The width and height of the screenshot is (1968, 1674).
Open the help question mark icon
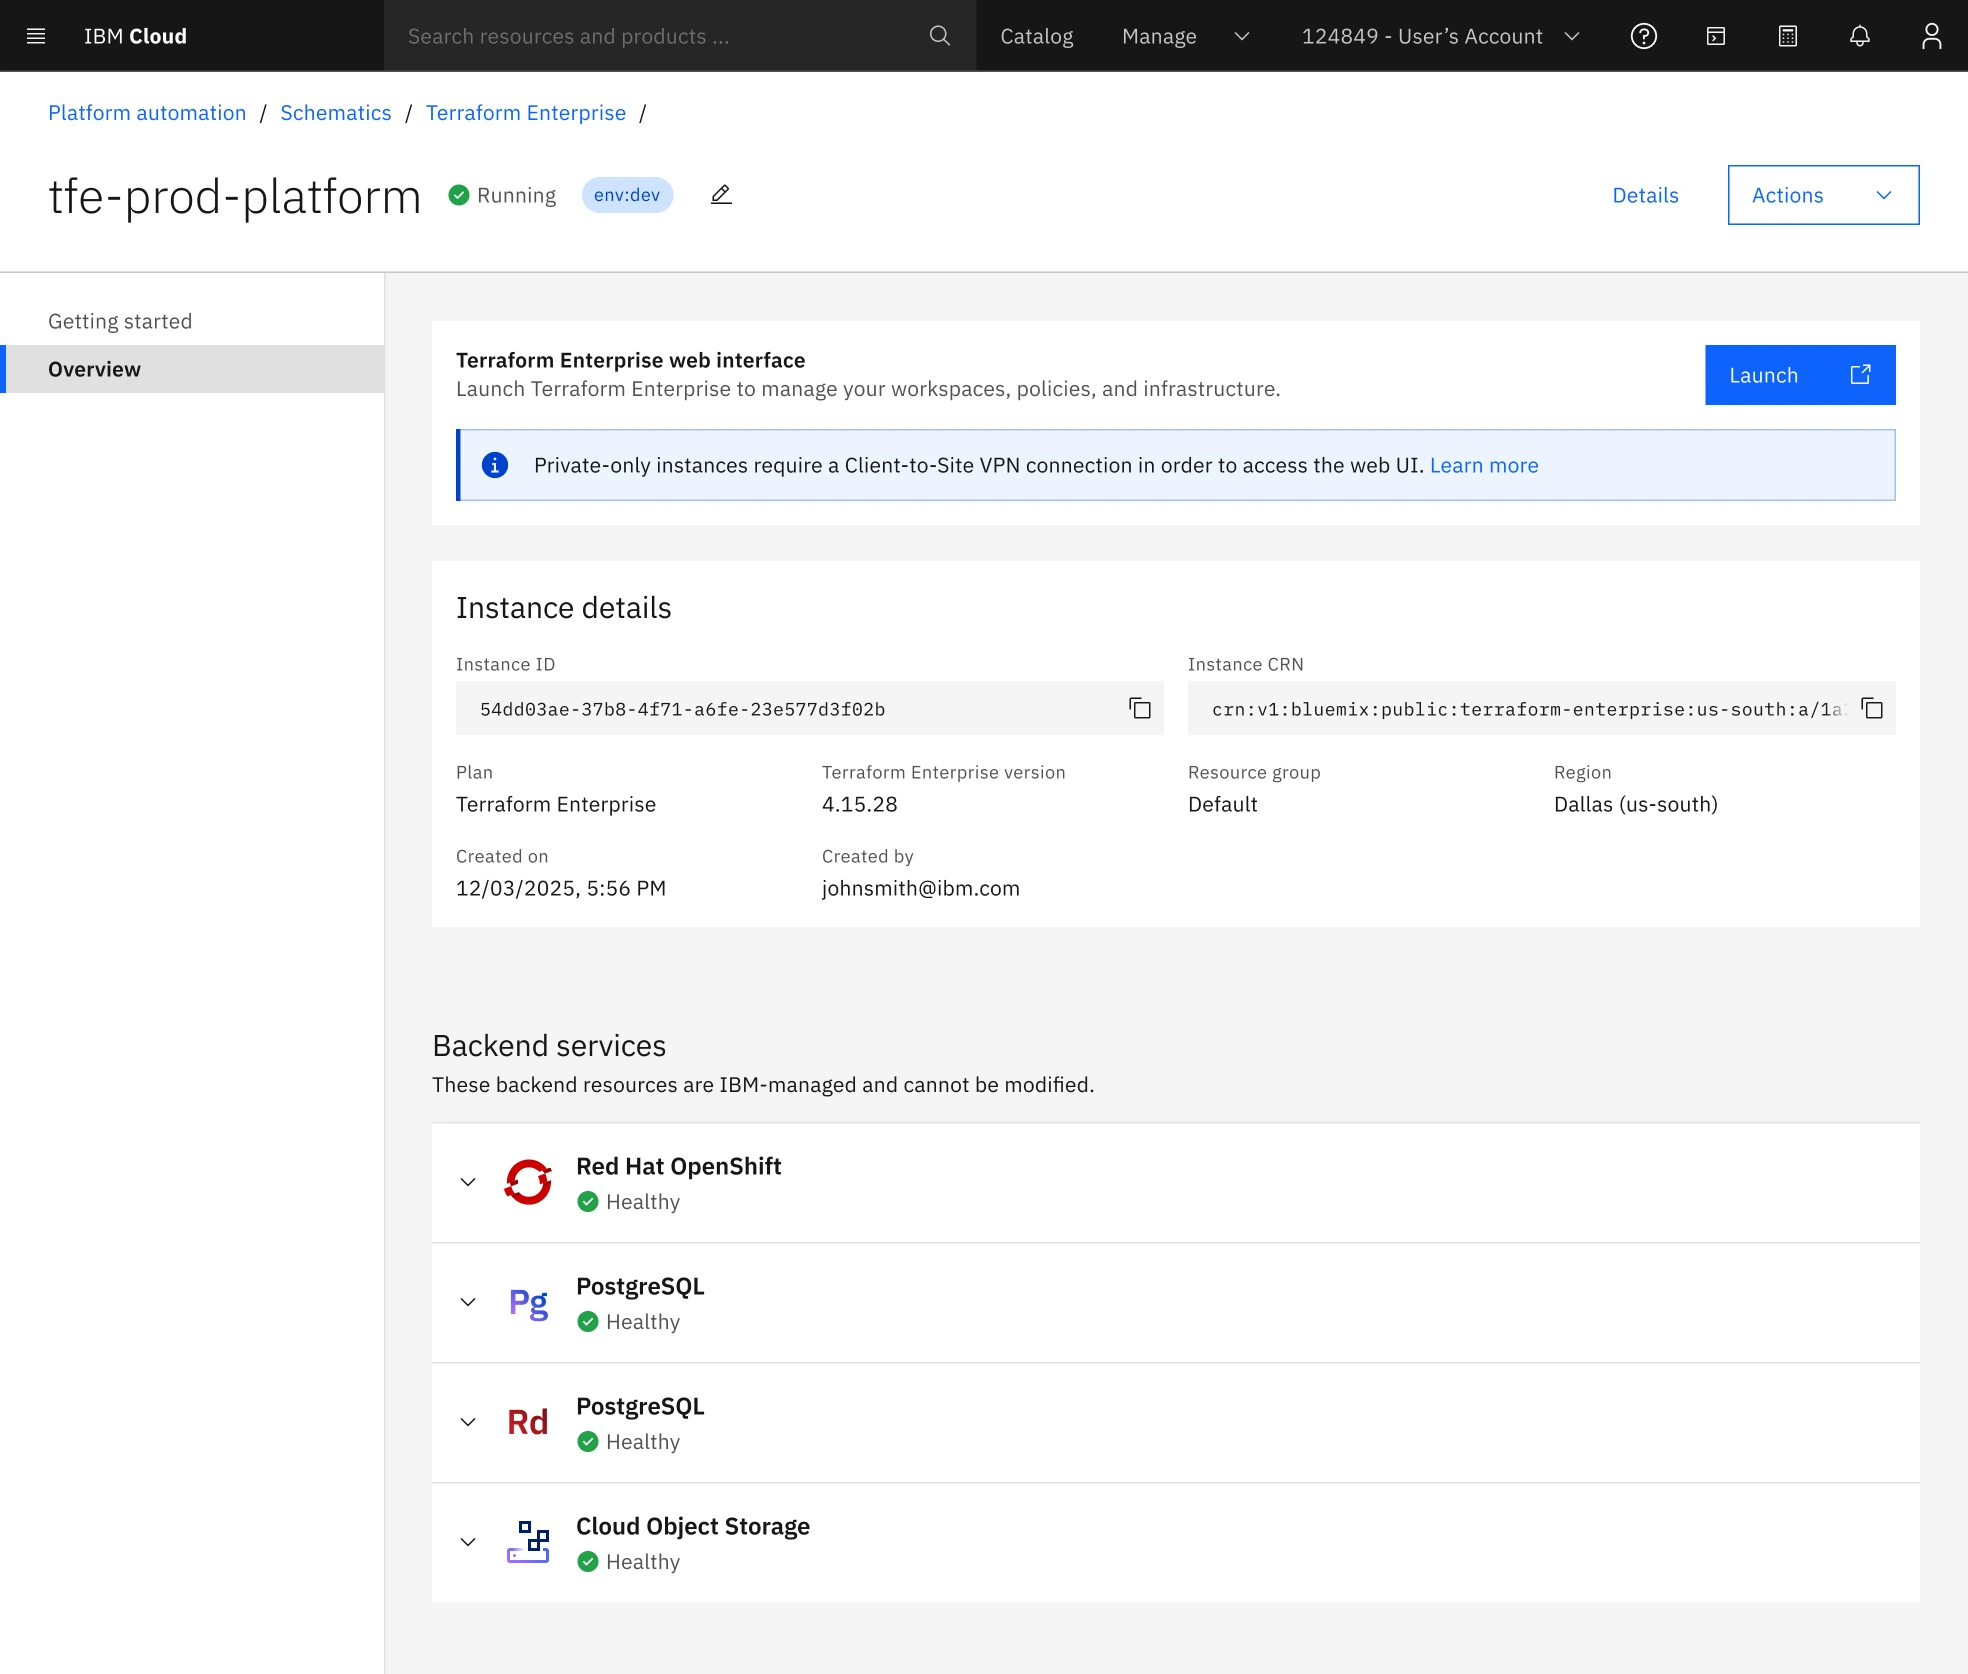1644,36
